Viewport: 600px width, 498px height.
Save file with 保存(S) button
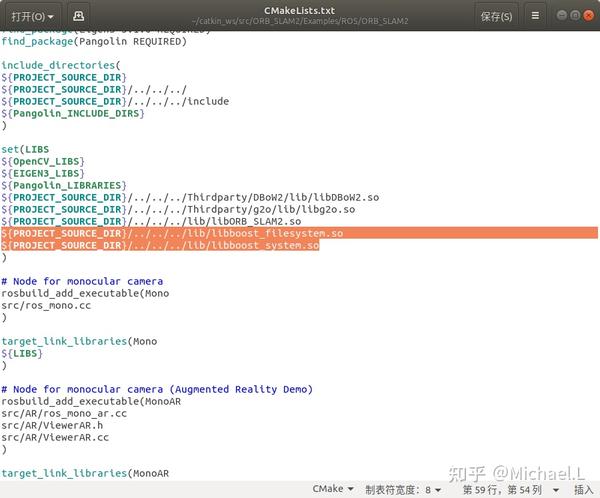click(496, 16)
